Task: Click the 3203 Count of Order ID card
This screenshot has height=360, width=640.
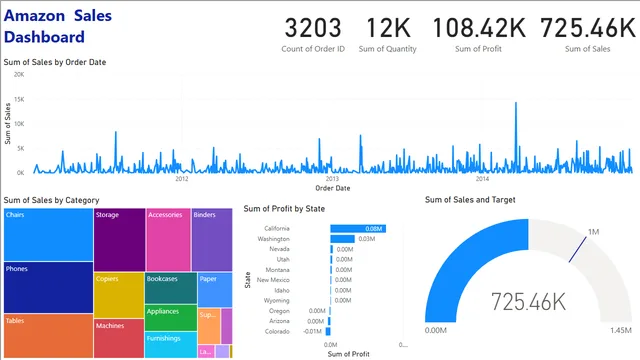Action: point(313,35)
